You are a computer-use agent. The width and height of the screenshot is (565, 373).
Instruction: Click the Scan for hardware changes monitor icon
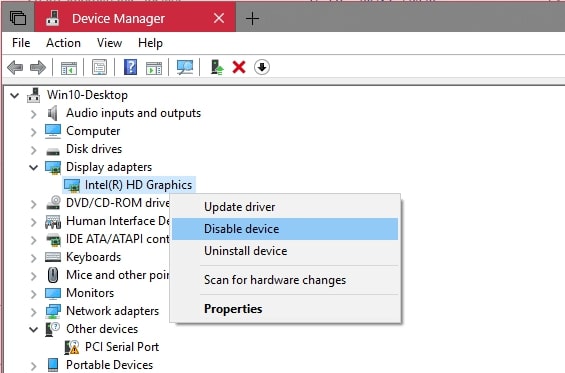(x=185, y=67)
